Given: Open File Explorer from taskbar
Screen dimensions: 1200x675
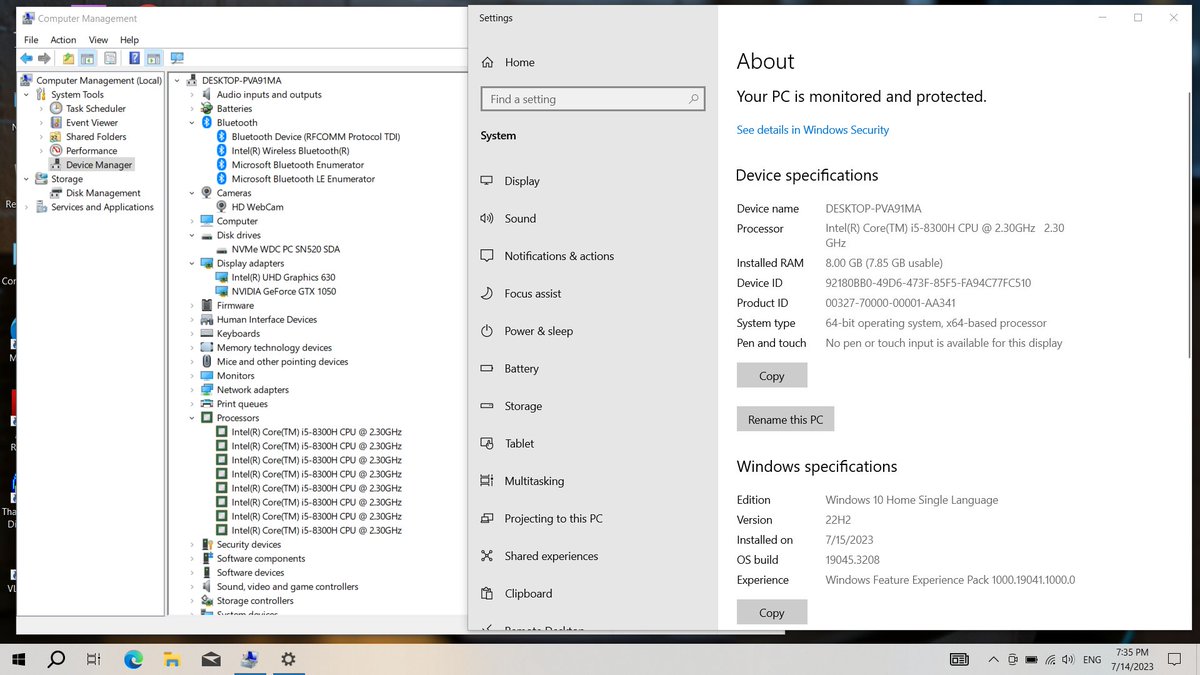Looking at the screenshot, I should pyautogui.click(x=172, y=659).
